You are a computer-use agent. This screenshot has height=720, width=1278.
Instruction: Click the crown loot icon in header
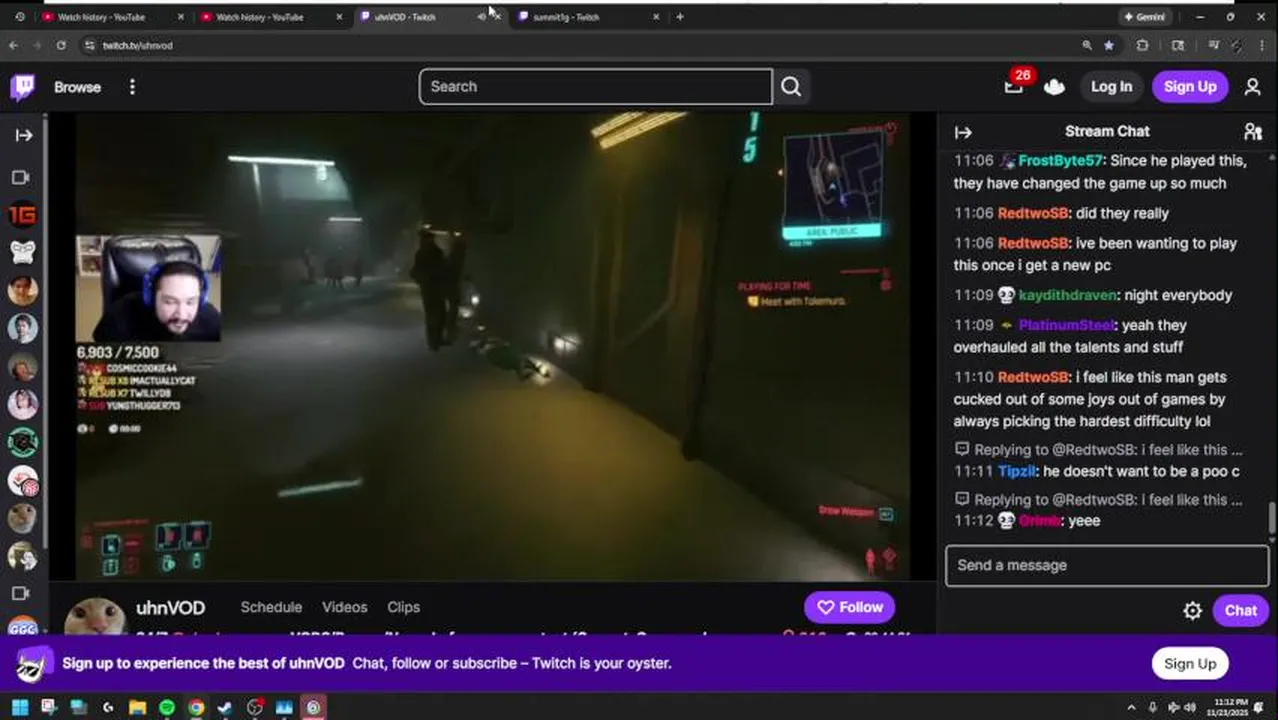[x=1054, y=87]
